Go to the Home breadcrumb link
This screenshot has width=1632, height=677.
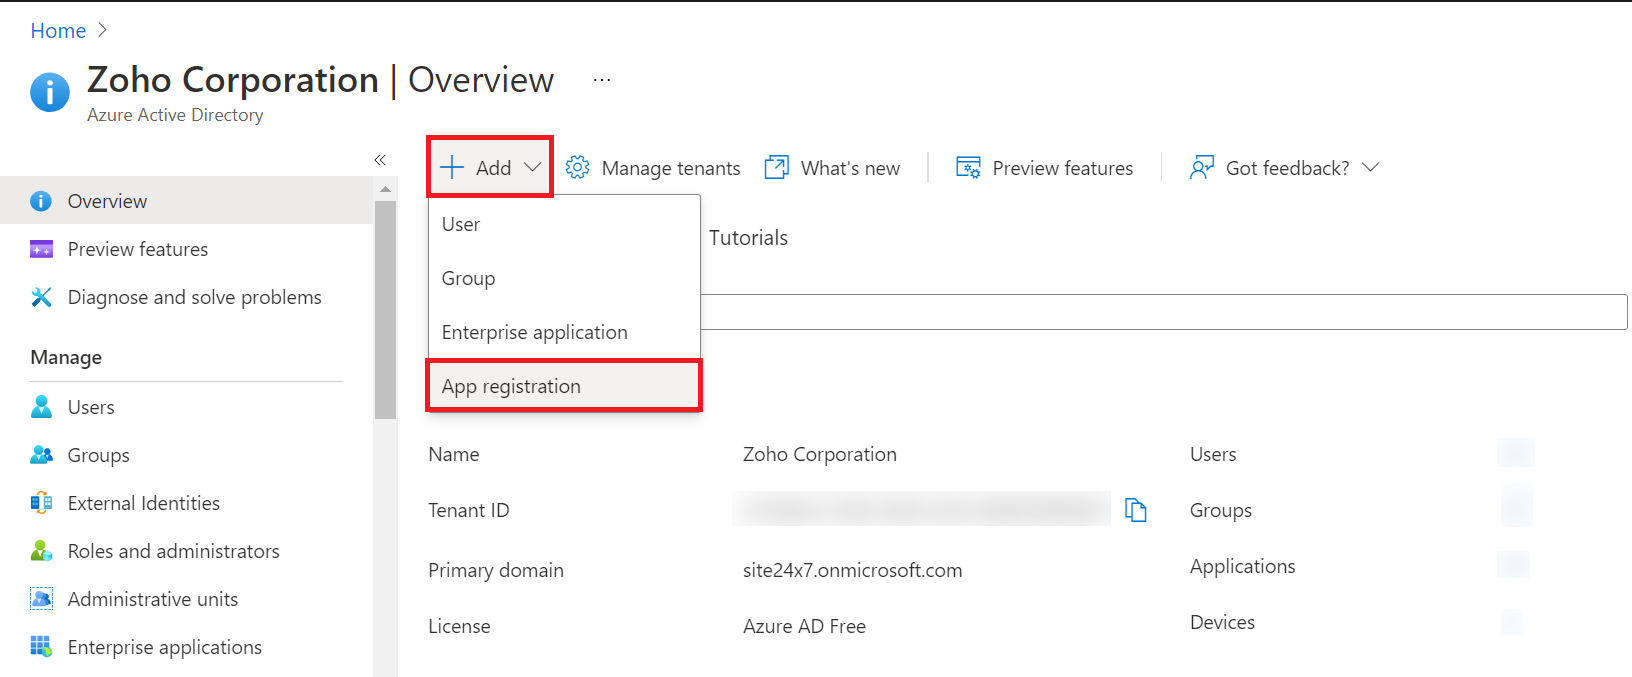click(x=58, y=31)
